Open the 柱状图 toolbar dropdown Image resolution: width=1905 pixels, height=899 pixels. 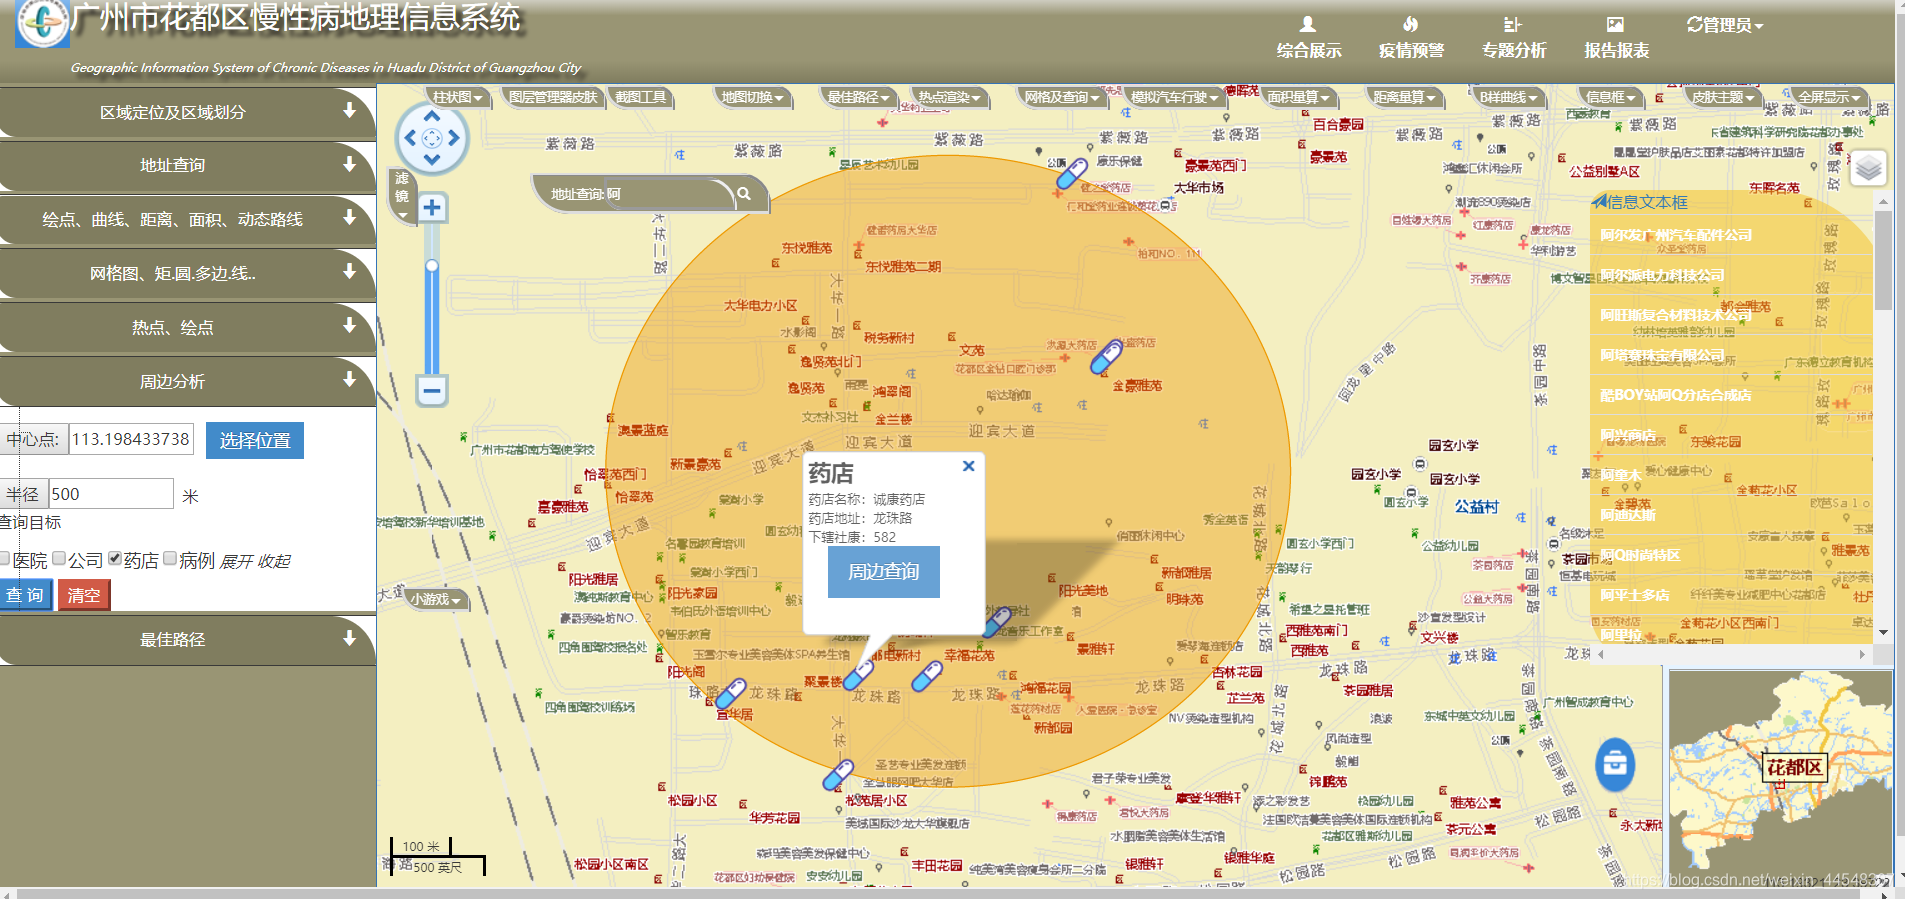pos(458,97)
